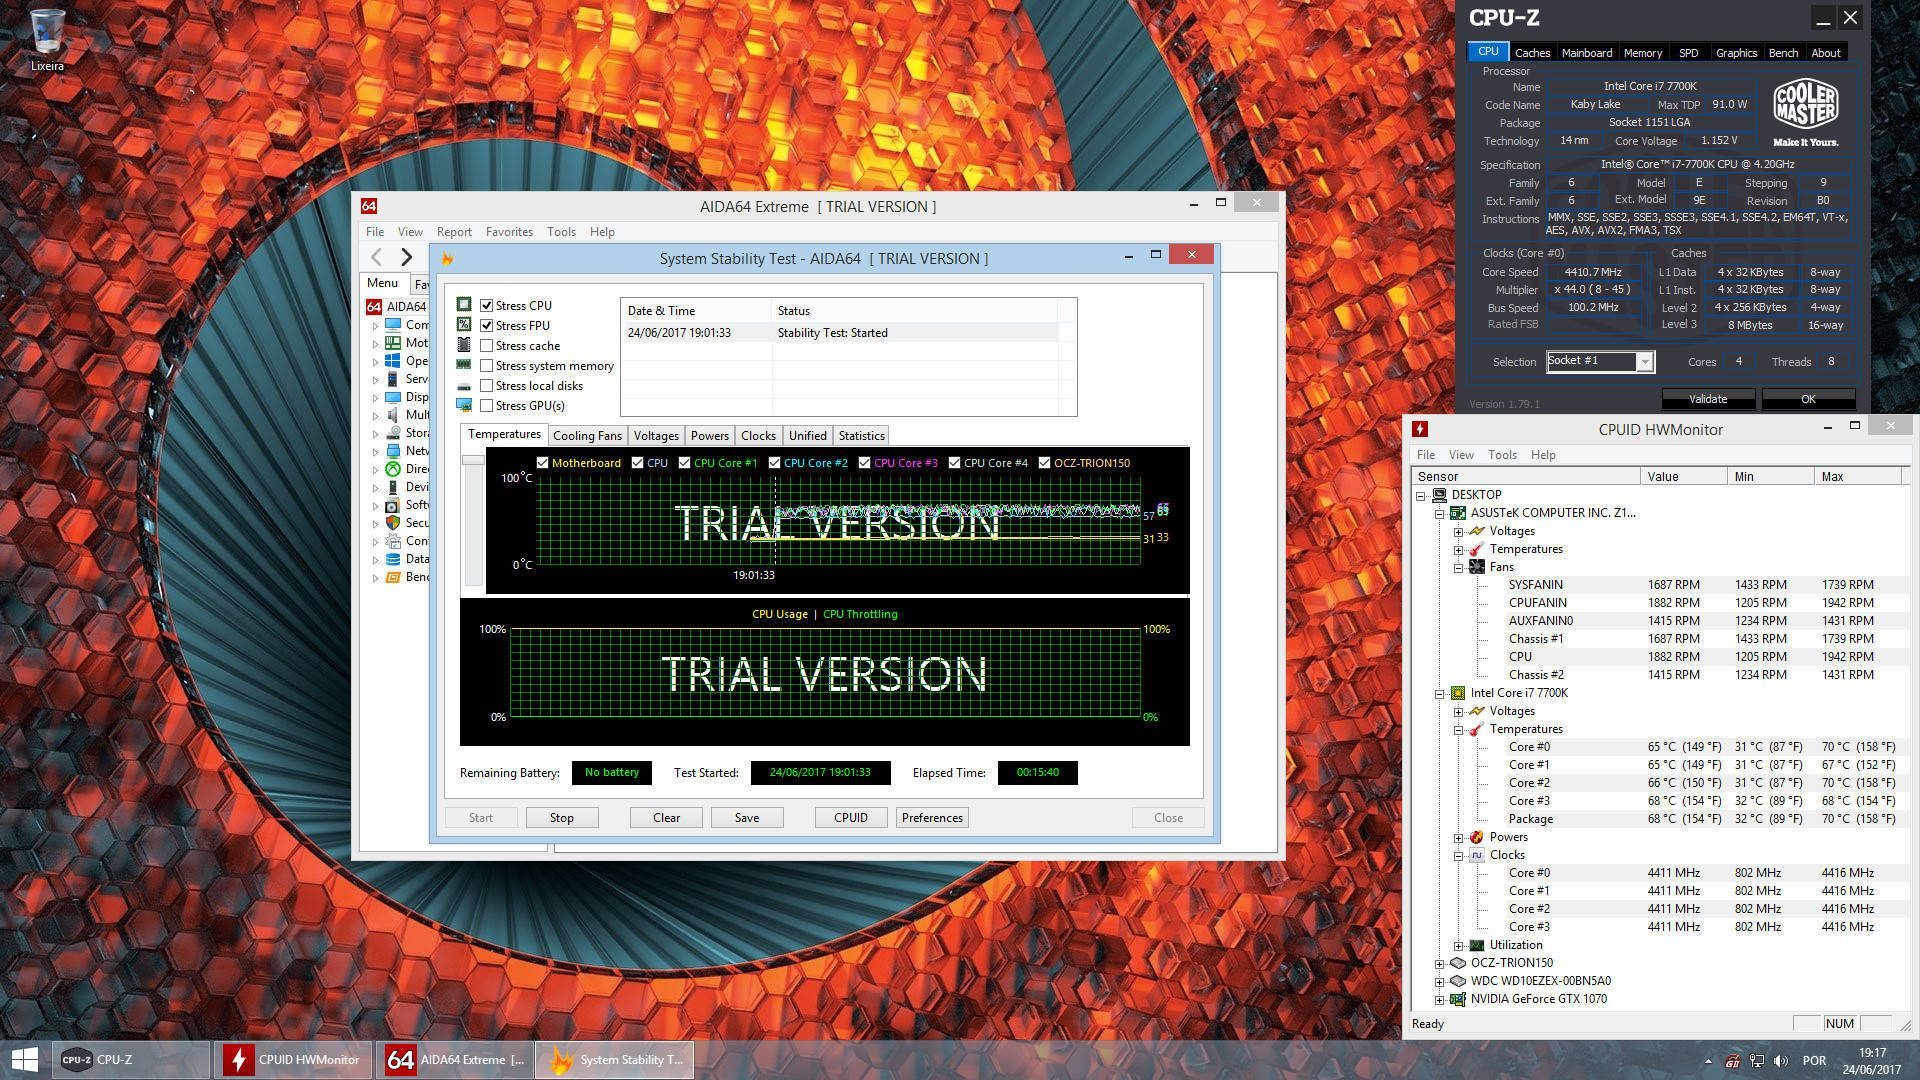Collapse the Fans node in HWMonitor
1920x1080 pixels.
tap(1458, 567)
